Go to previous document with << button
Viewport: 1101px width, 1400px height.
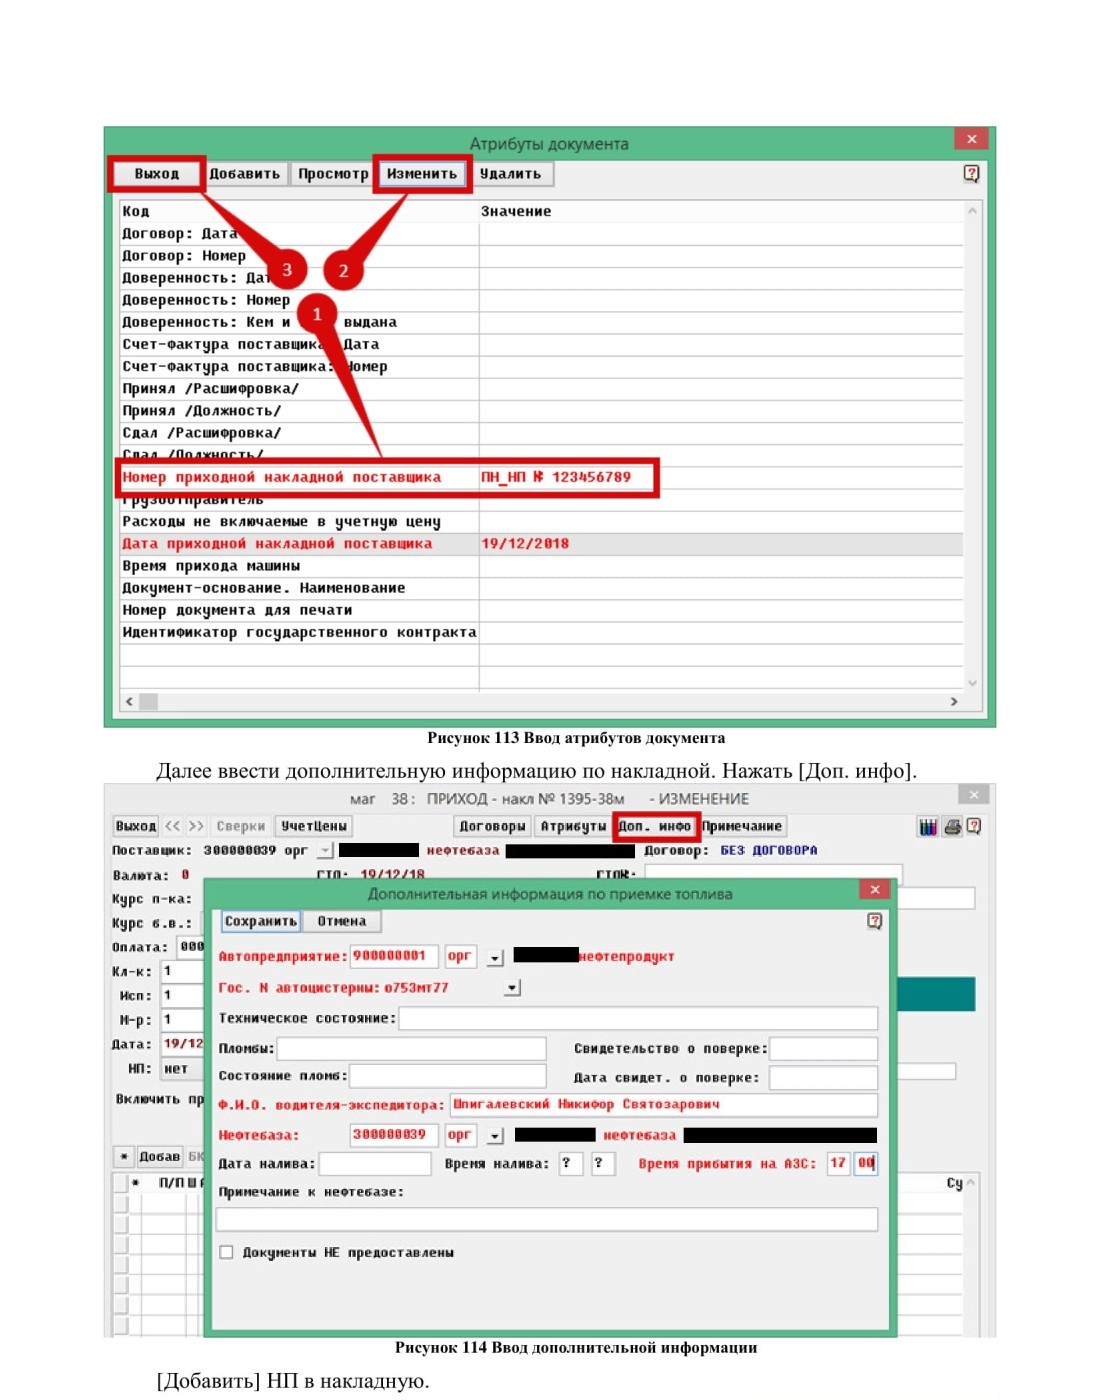point(173,826)
